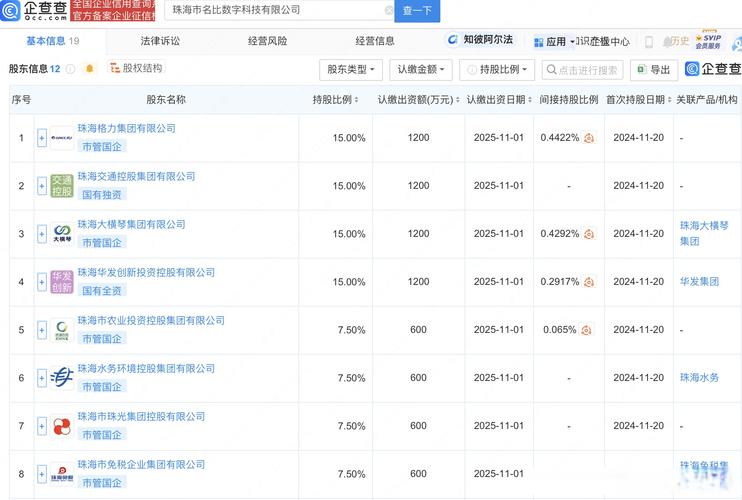Click the 华发创新 purple logo
Viewport: 742px width, 500px height.
[x=62, y=282]
